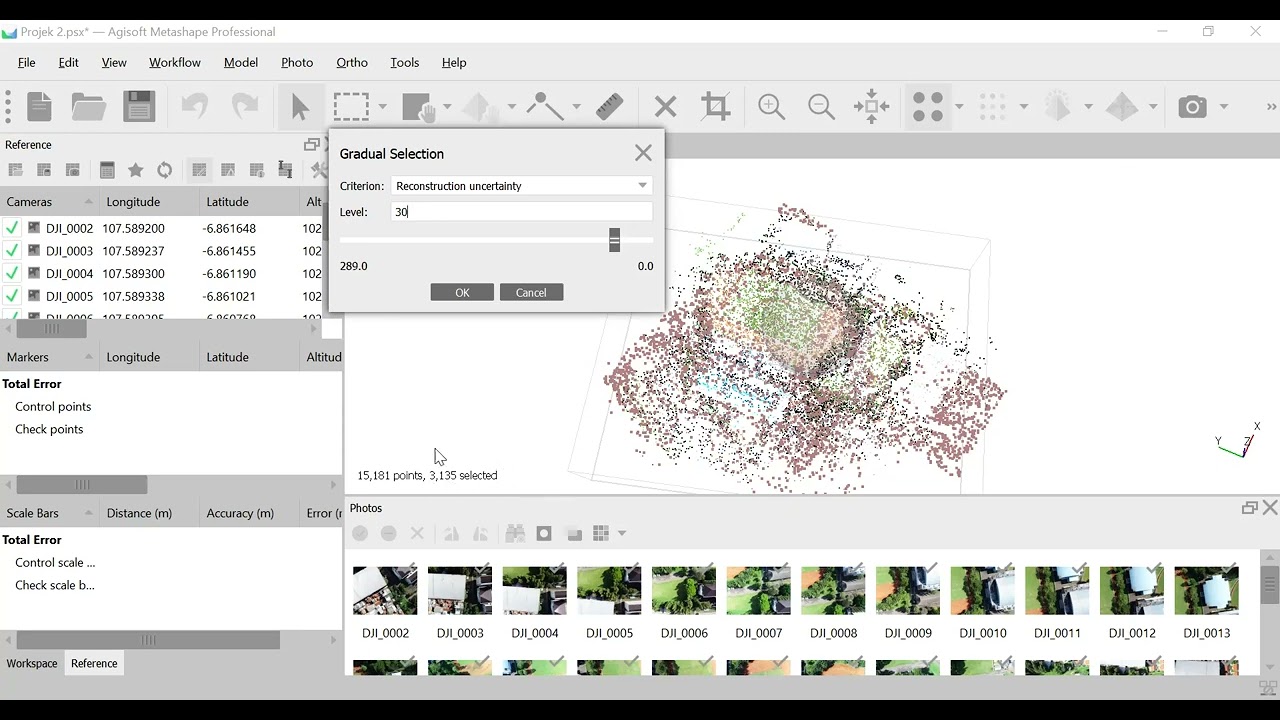Close the Gradual Selection dialog
This screenshot has width=1280, height=720.
643,153
